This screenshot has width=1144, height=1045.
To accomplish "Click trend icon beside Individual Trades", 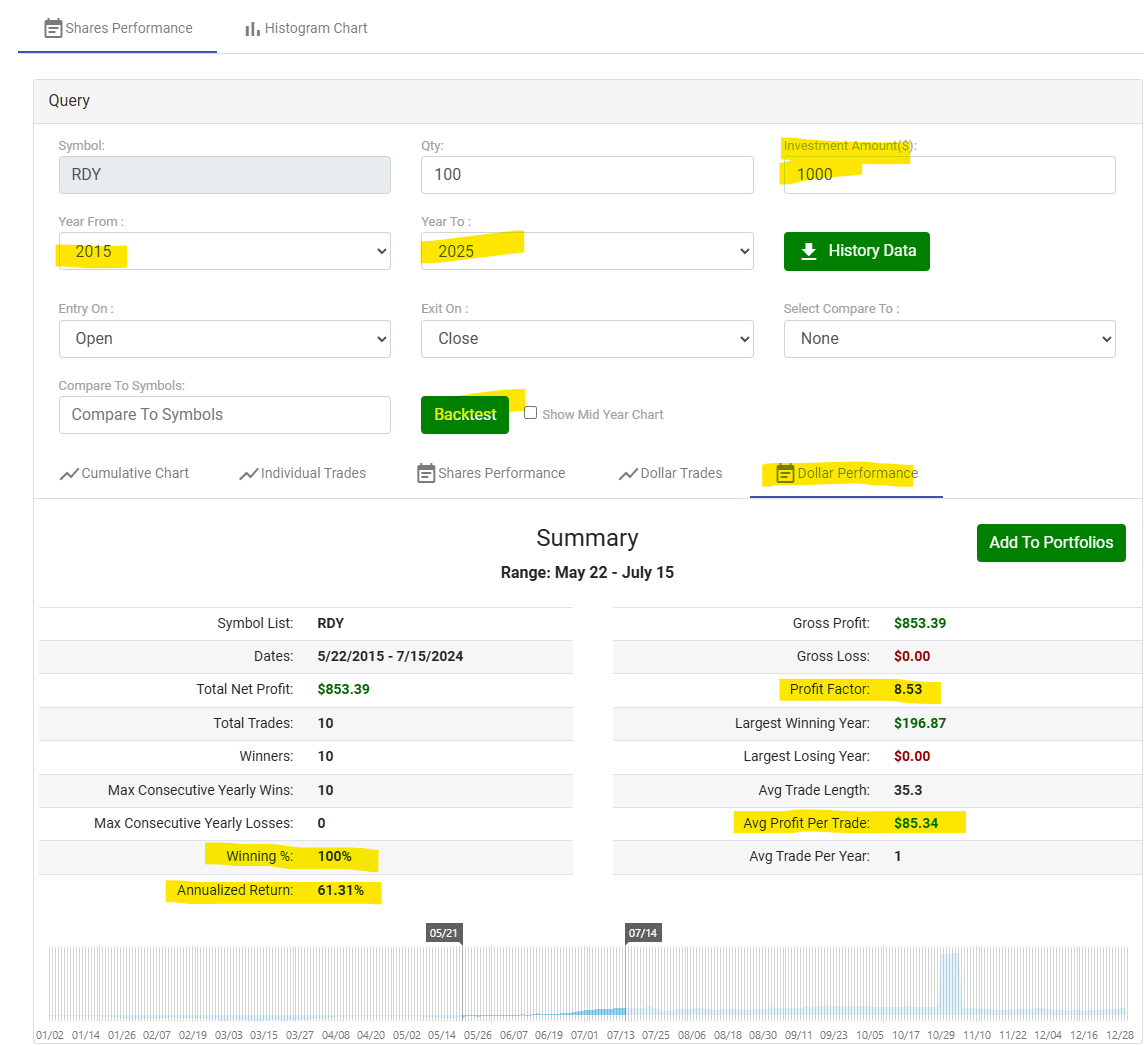I will point(248,474).
